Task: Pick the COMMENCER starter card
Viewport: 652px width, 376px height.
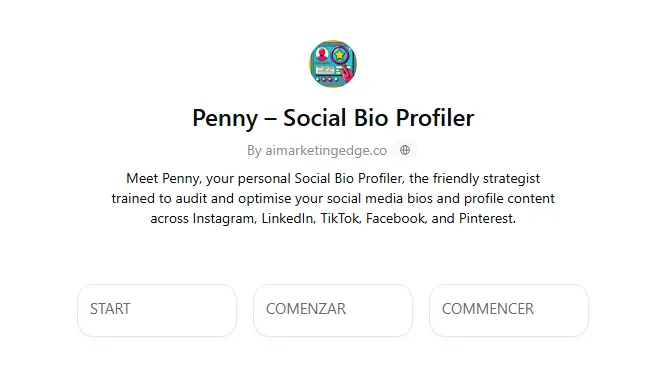Action: (509, 310)
